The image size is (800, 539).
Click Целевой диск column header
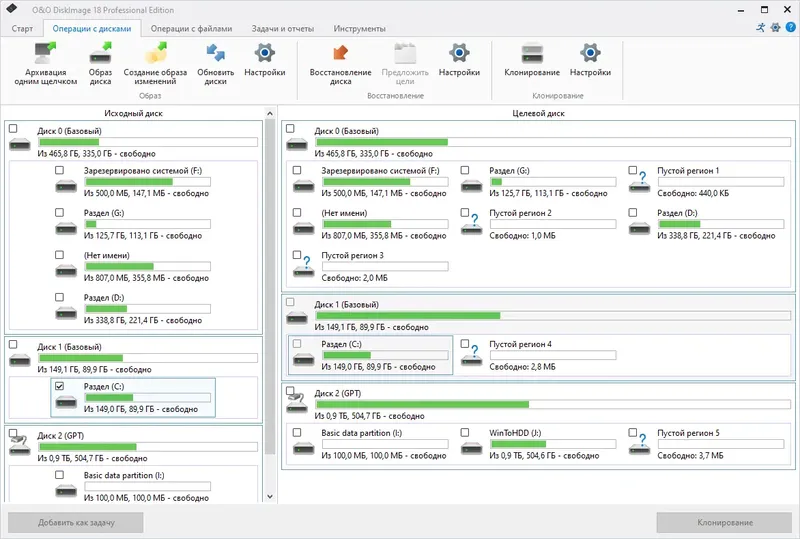pyautogui.click(x=538, y=113)
